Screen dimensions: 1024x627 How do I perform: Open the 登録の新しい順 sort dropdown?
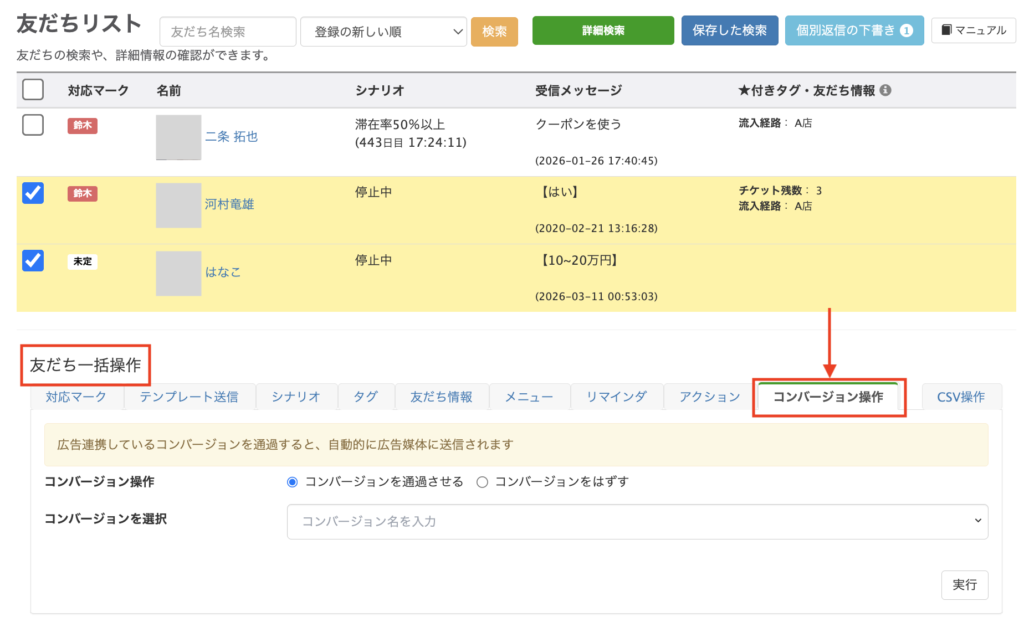click(x=383, y=32)
